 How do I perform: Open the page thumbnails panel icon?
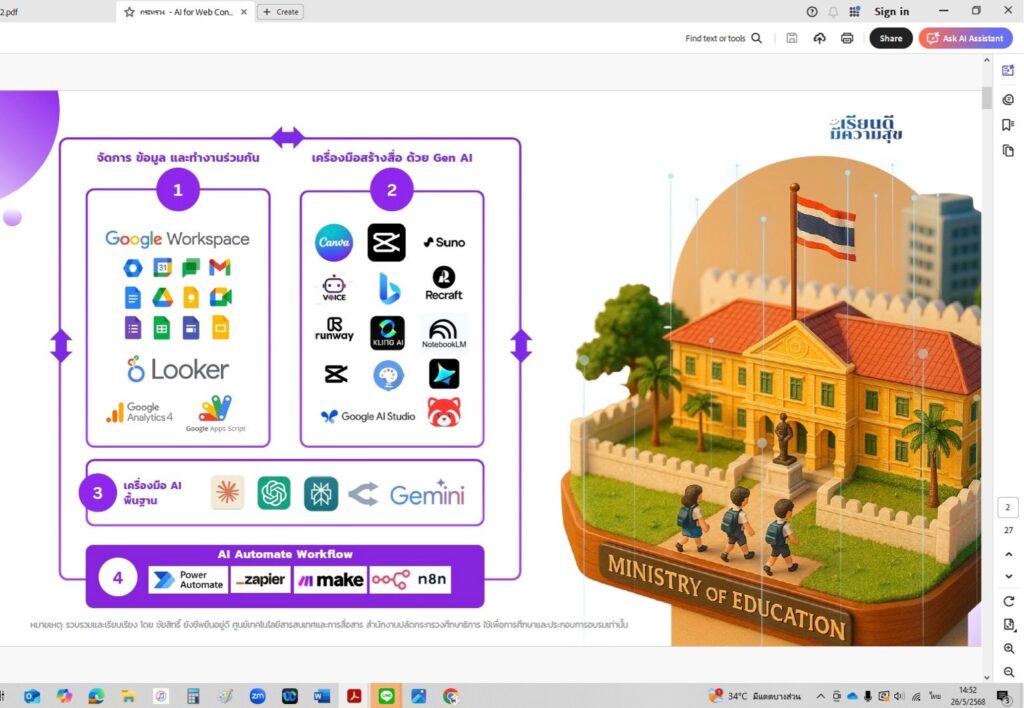pyautogui.click(x=1008, y=151)
